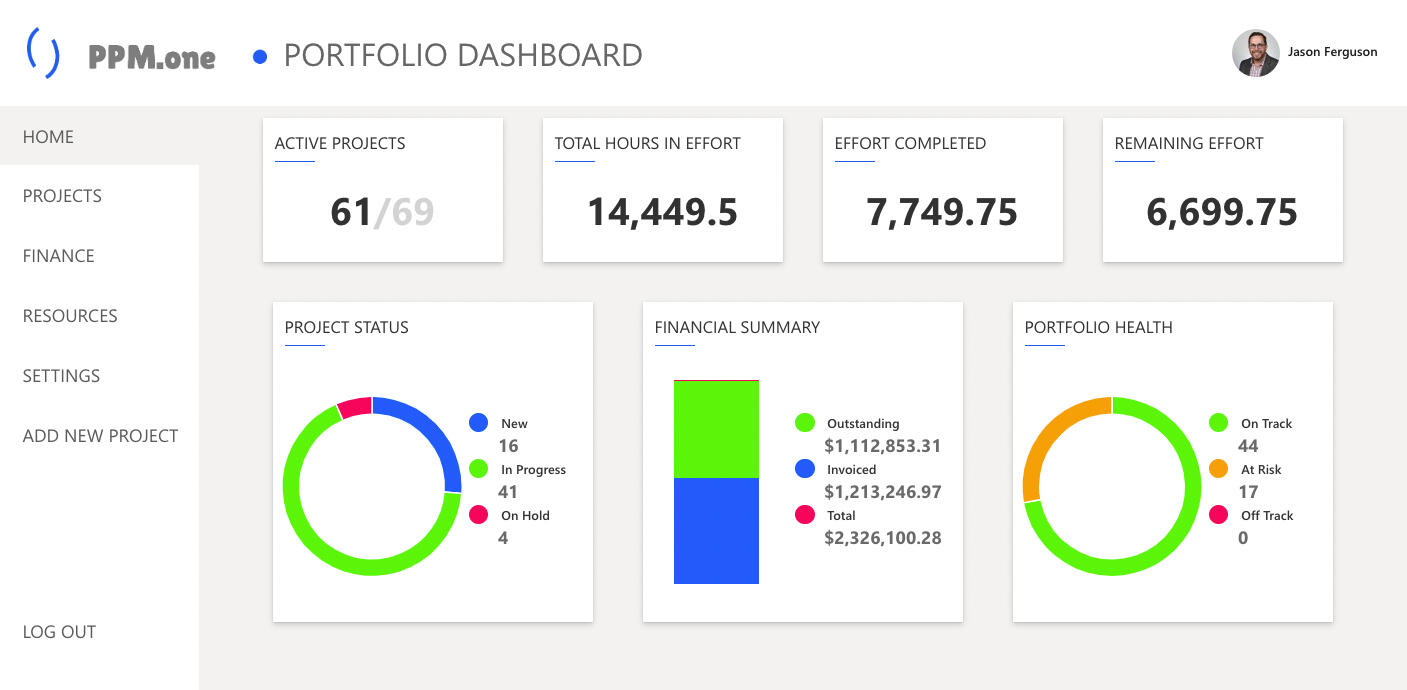Screen dimensions: 1407x690
Task: Click Jason Ferguson's profile avatar
Action: (1255, 53)
